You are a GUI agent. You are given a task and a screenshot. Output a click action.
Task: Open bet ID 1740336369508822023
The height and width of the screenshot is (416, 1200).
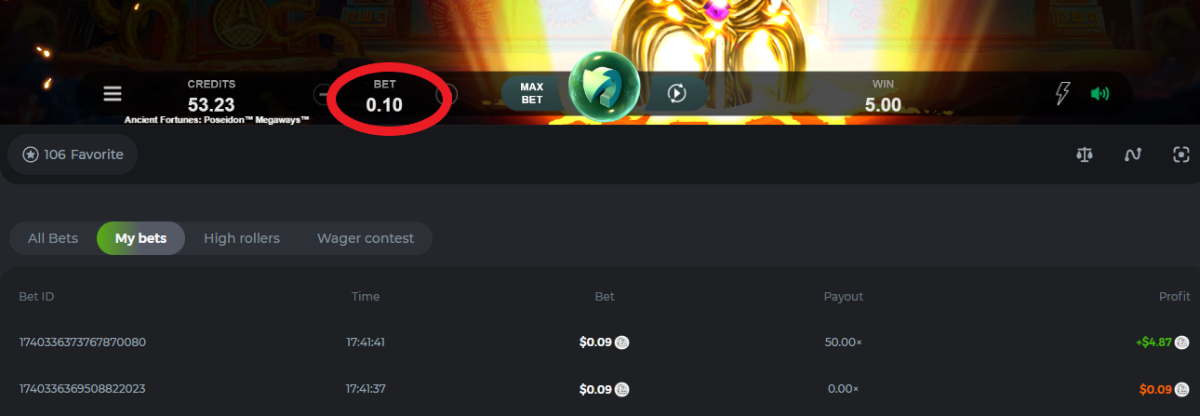[x=82, y=389]
